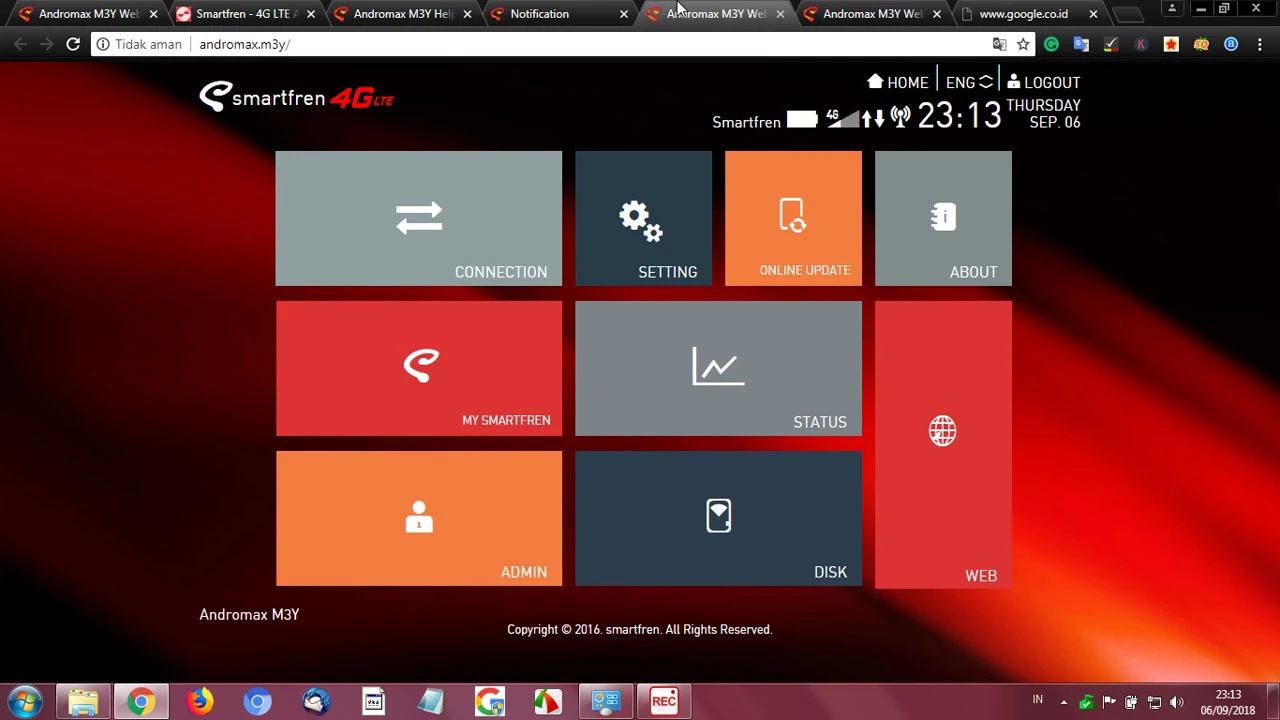Open Firefox from the taskbar
Image resolution: width=1280 pixels, height=720 pixels.
click(199, 702)
